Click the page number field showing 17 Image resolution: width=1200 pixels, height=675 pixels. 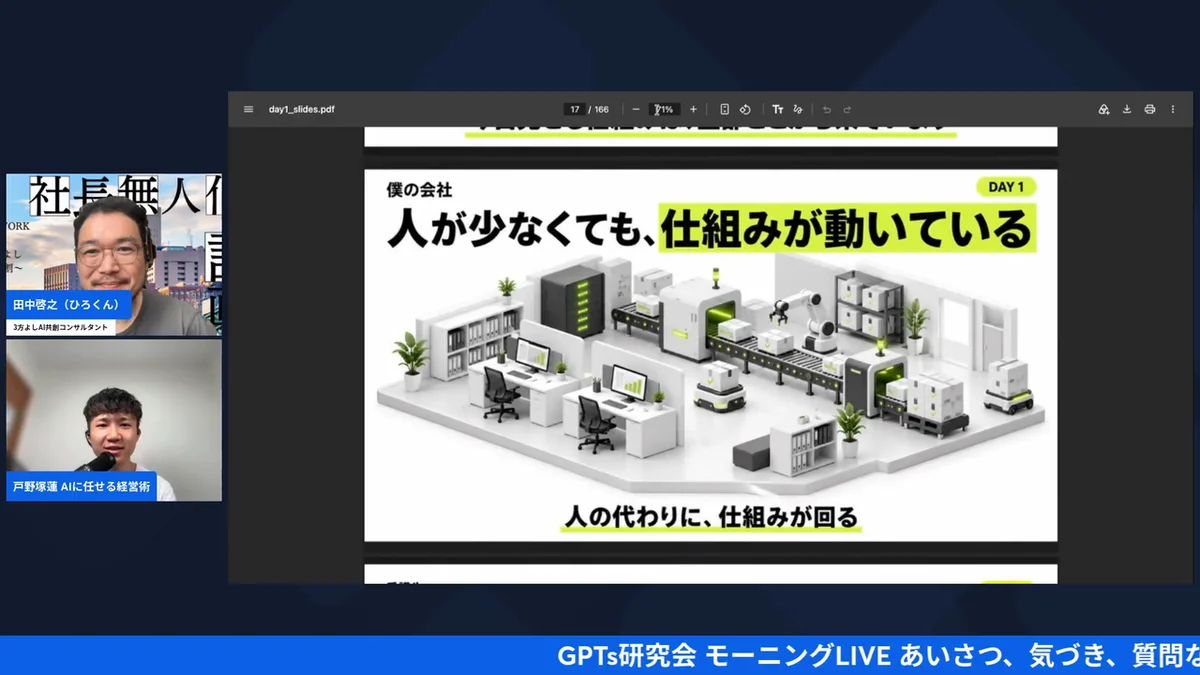point(575,109)
